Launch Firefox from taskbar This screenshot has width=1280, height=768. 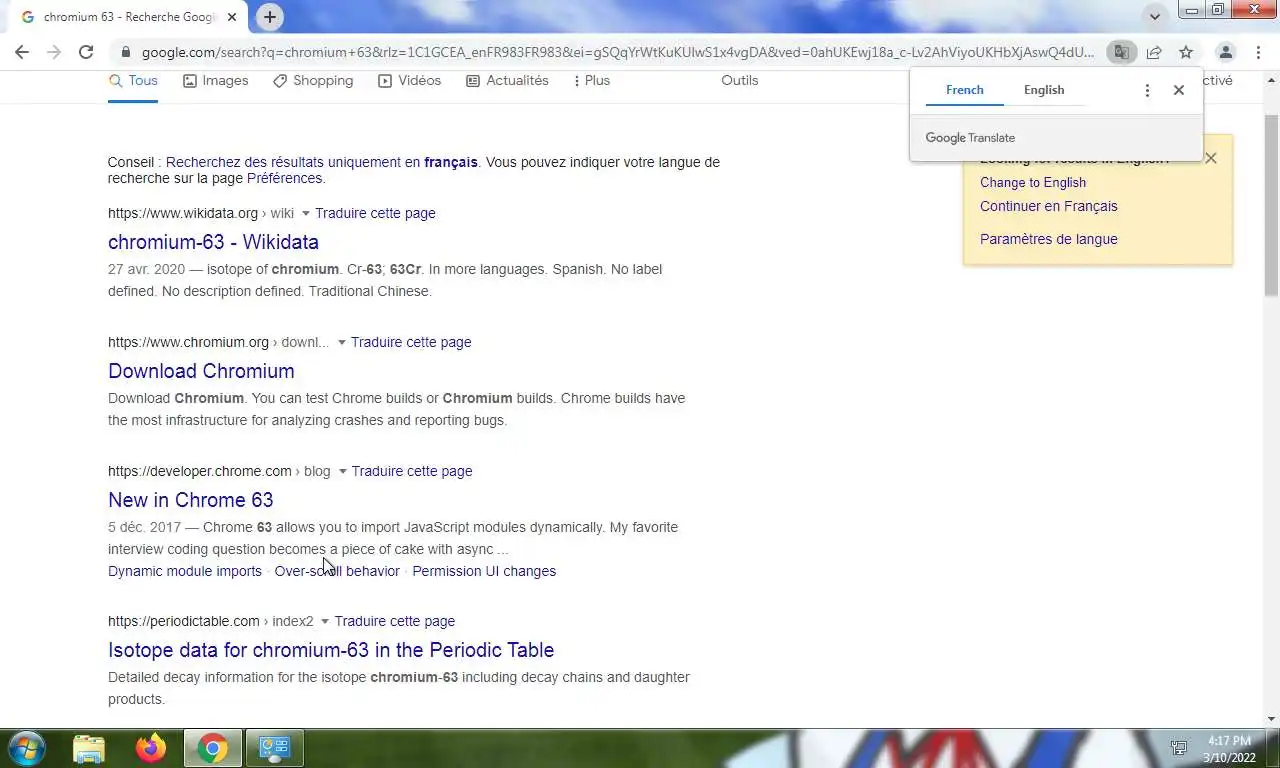point(151,748)
